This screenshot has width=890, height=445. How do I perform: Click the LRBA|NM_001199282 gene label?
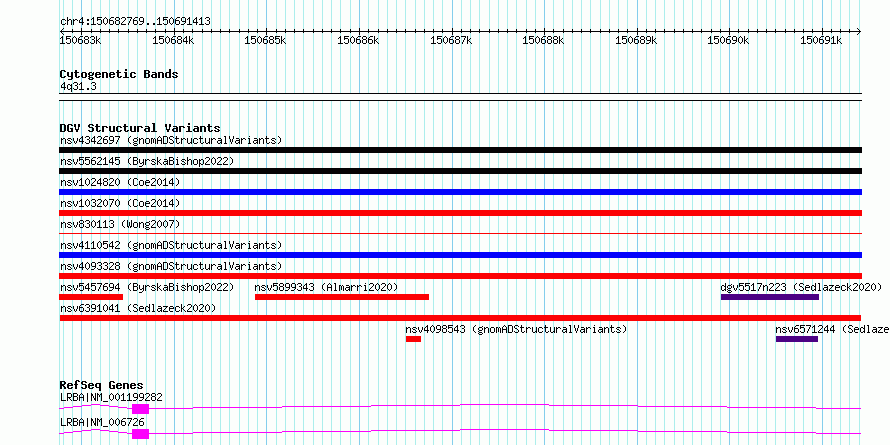pos(111,397)
